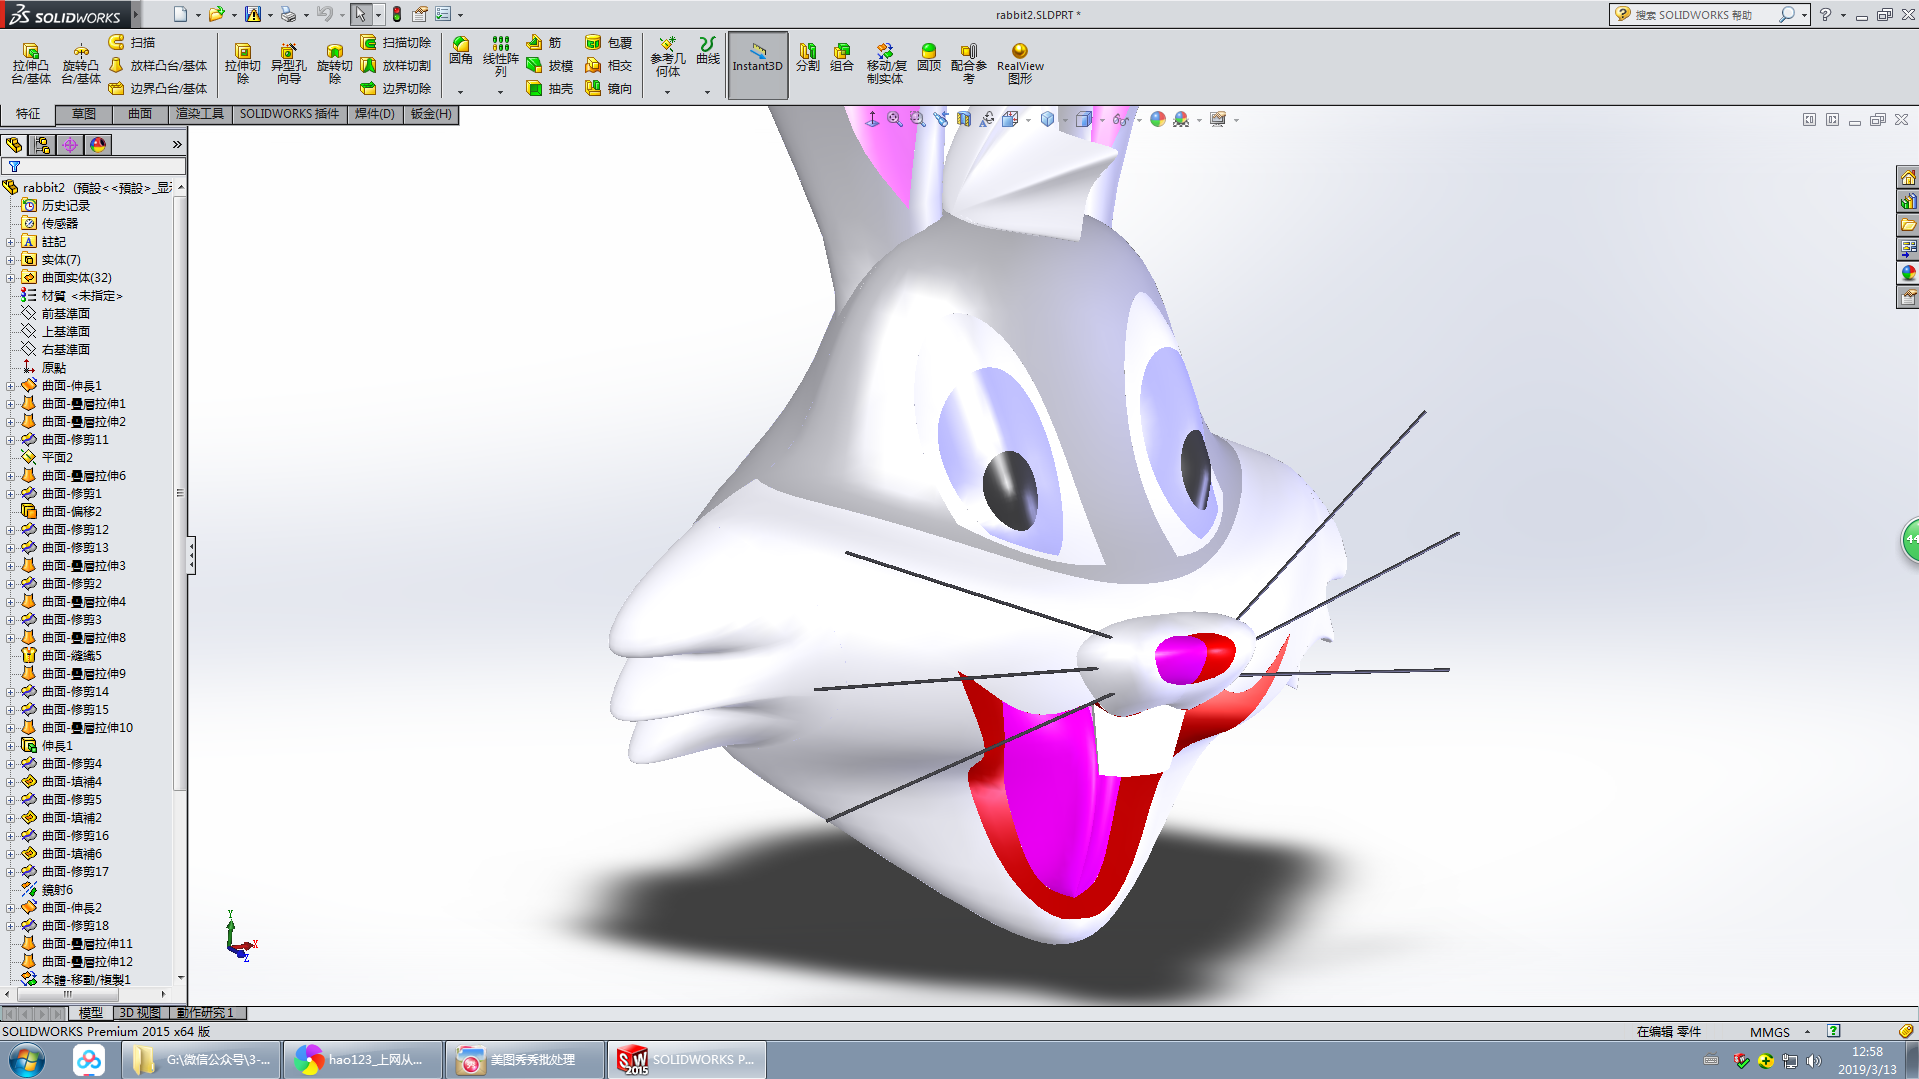Choose the 放样凸台/基体 loft tool
Image resolution: width=1919 pixels, height=1079 pixels.
click(158, 65)
